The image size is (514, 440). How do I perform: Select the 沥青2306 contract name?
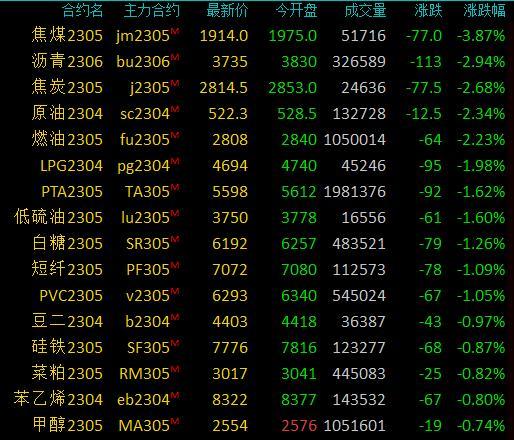[67, 61]
